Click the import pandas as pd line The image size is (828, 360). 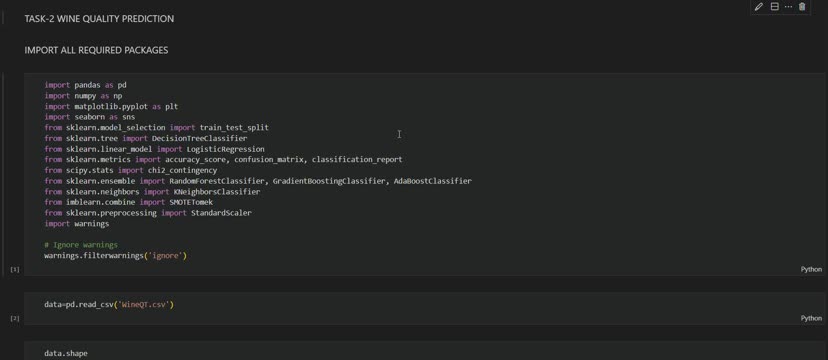pos(86,85)
